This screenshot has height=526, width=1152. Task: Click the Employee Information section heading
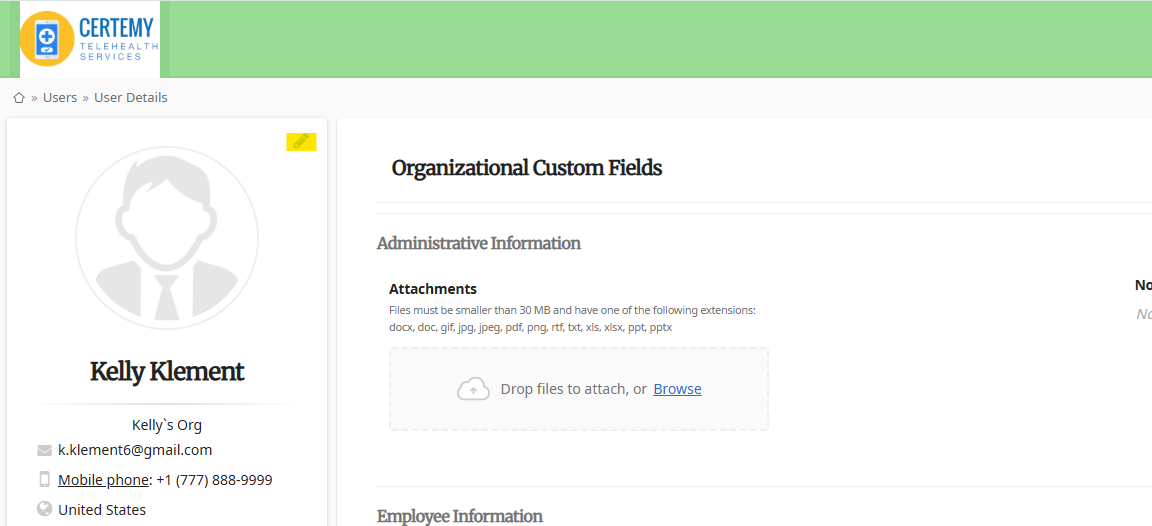459,516
